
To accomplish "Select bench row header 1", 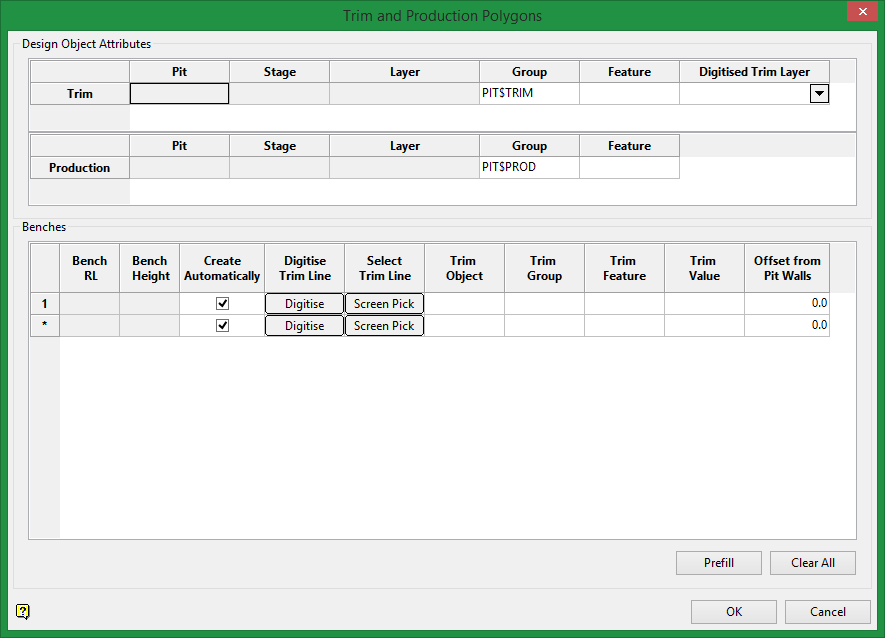I will tap(45, 304).
